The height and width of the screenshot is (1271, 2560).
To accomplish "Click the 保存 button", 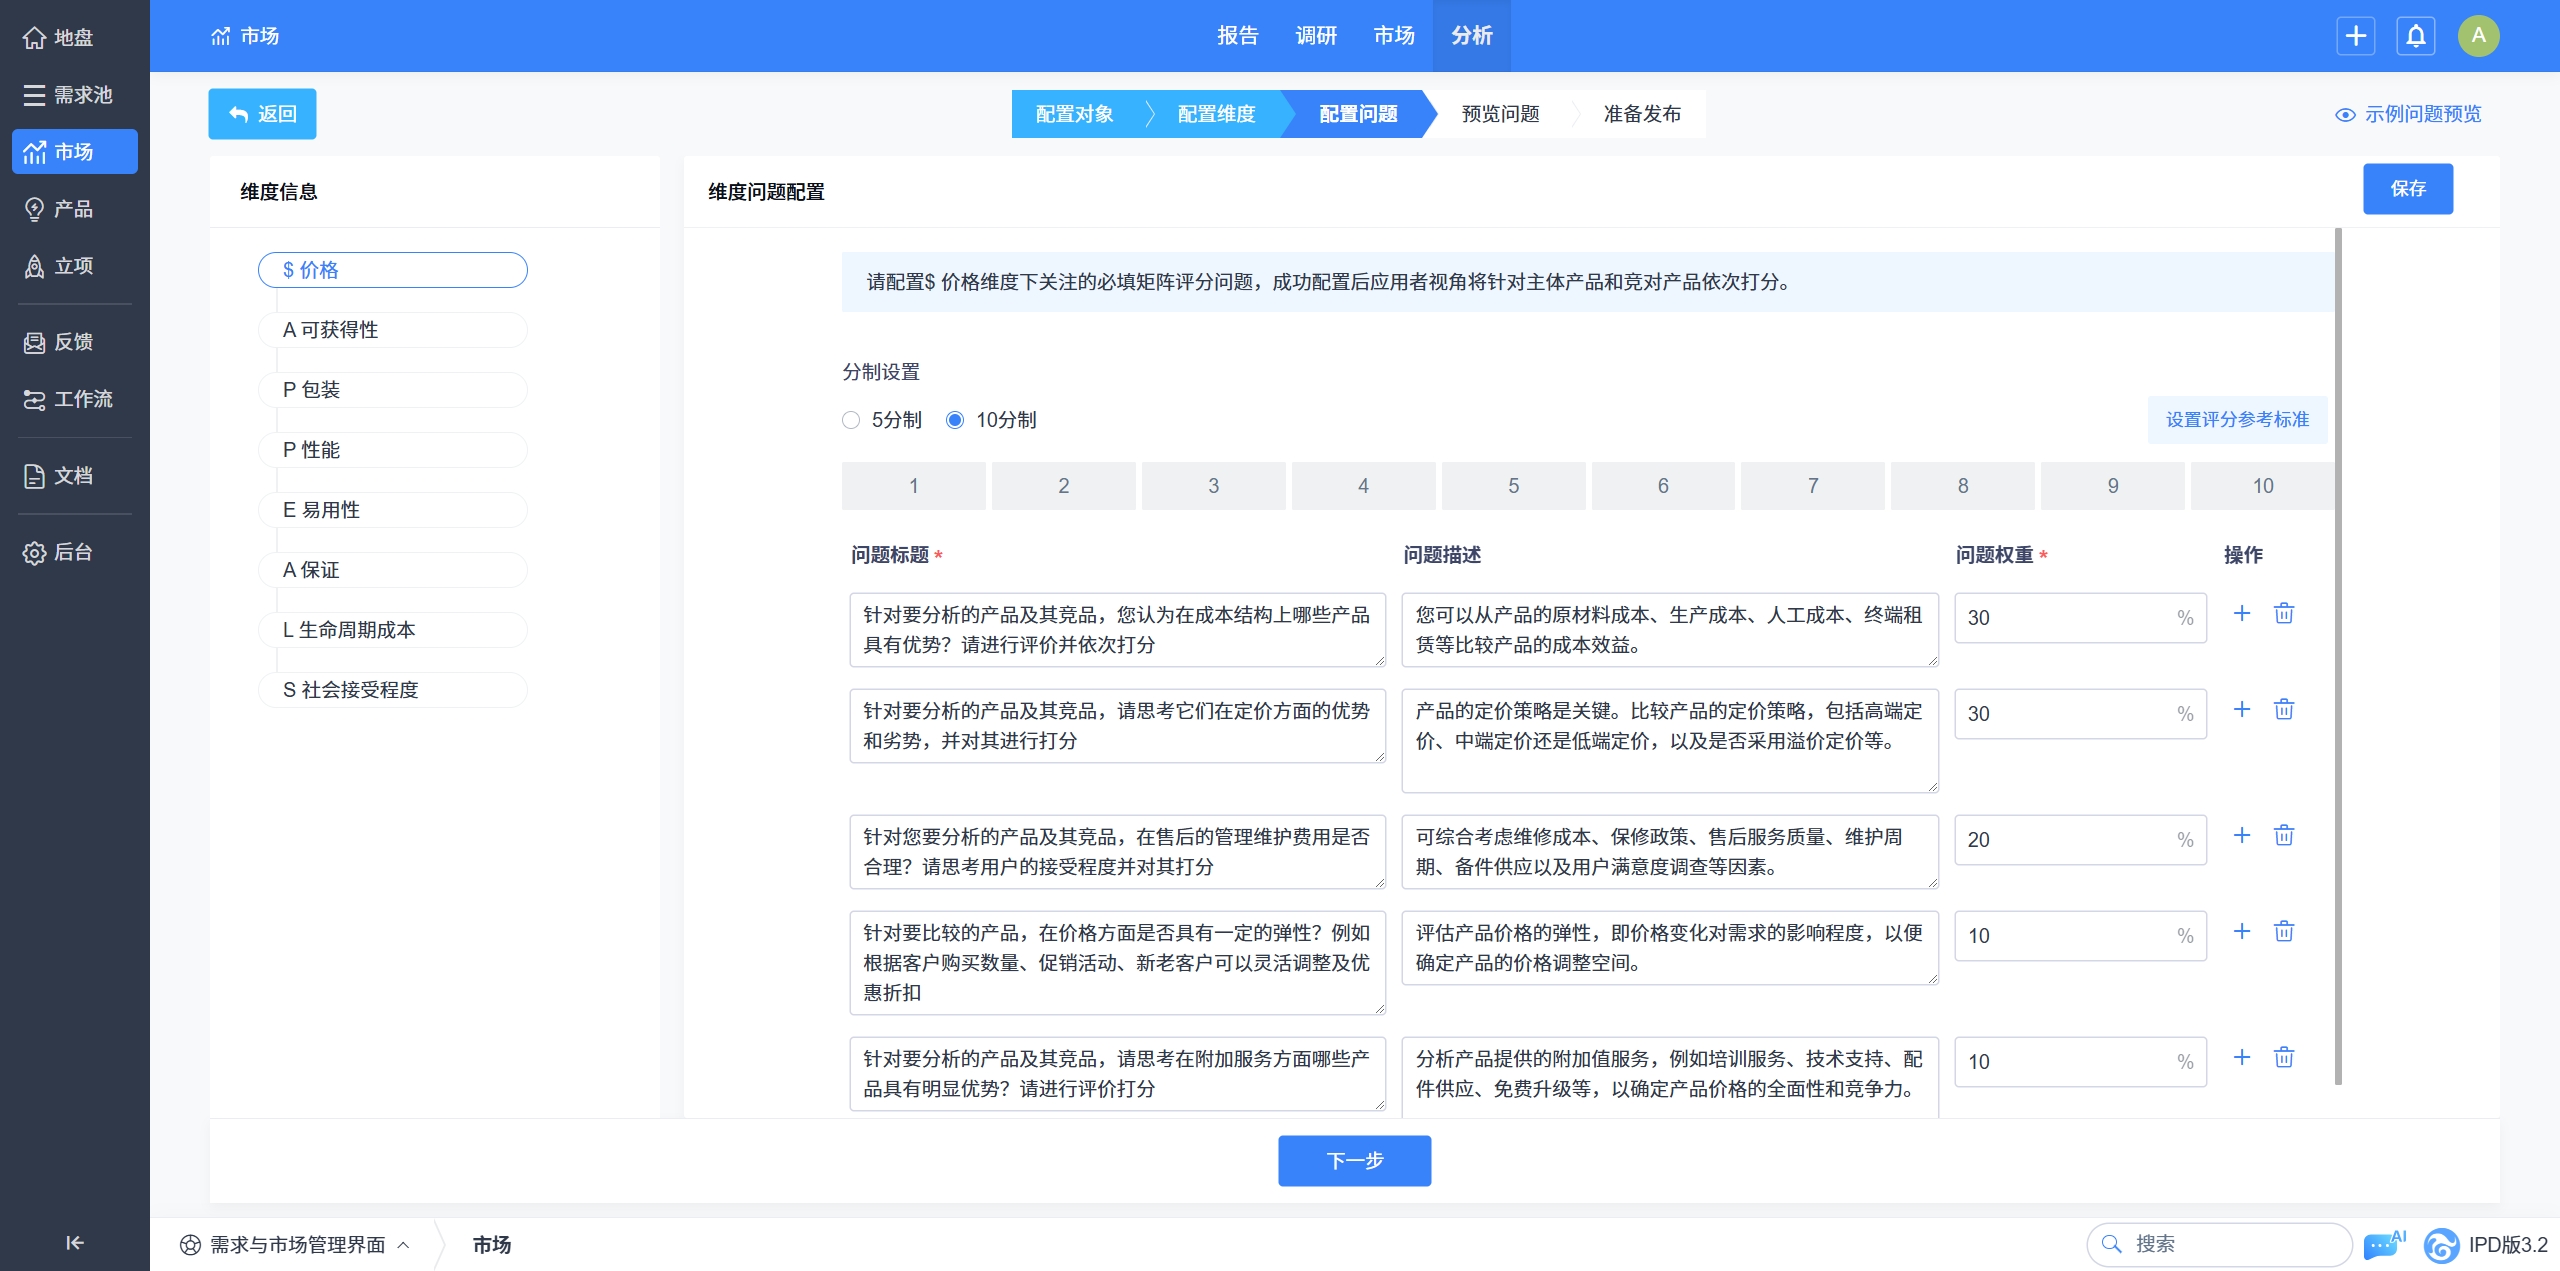I will click(2407, 189).
